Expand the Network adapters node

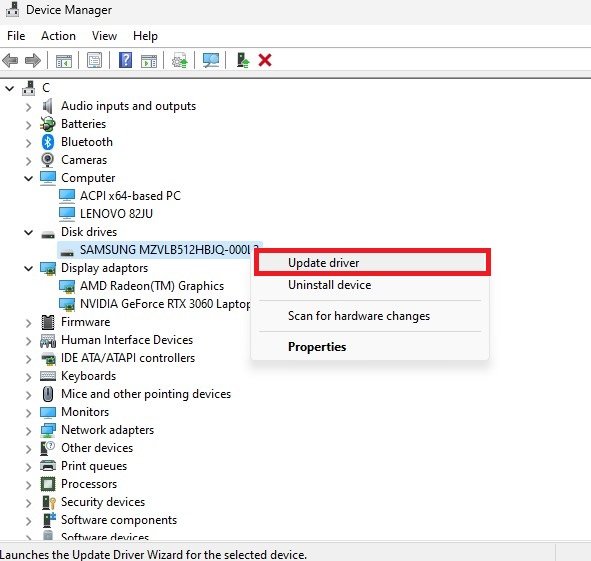pyautogui.click(x=28, y=431)
